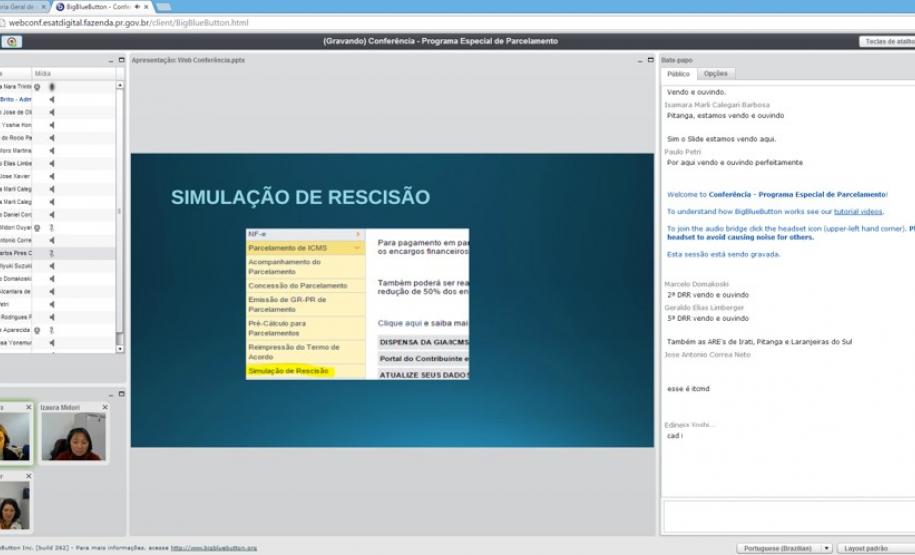This screenshot has height=555, width=915.
Task: Click the chat message input field
Action: (x=785, y=516)
